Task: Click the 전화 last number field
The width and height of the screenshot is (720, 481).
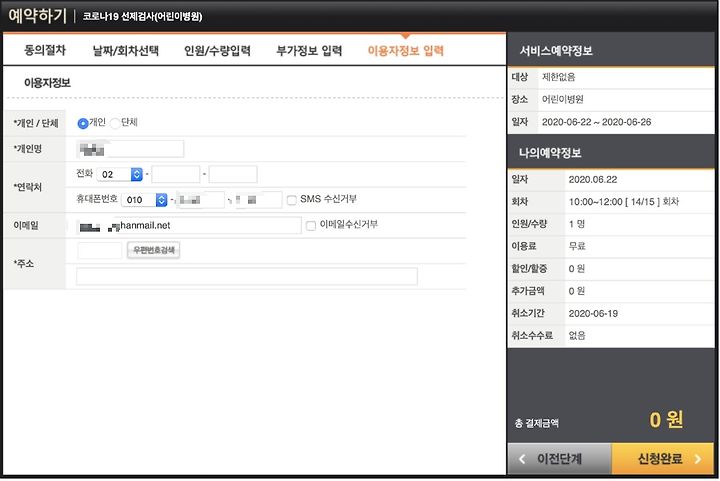Action: pyautogui.click(x=233, y=174)
